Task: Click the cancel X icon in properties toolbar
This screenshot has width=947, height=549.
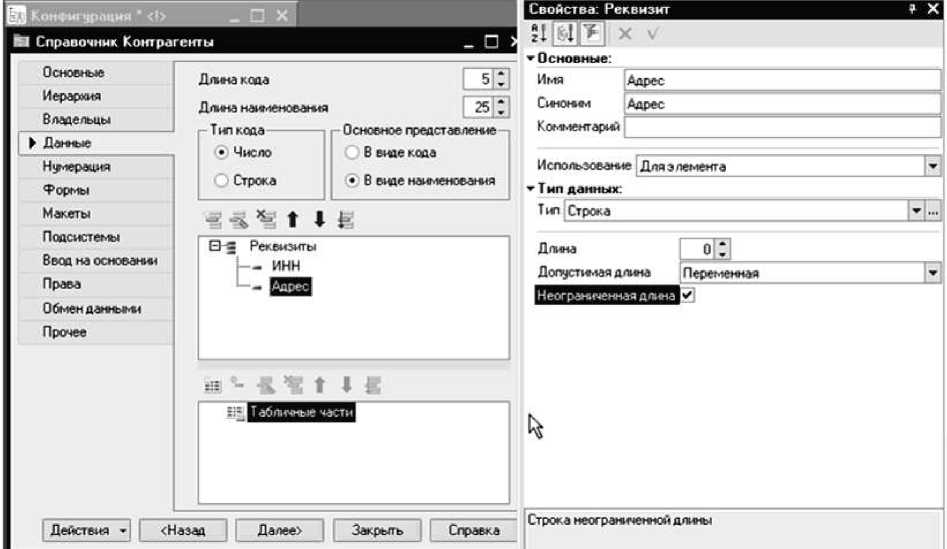Action: coord(625,34)
